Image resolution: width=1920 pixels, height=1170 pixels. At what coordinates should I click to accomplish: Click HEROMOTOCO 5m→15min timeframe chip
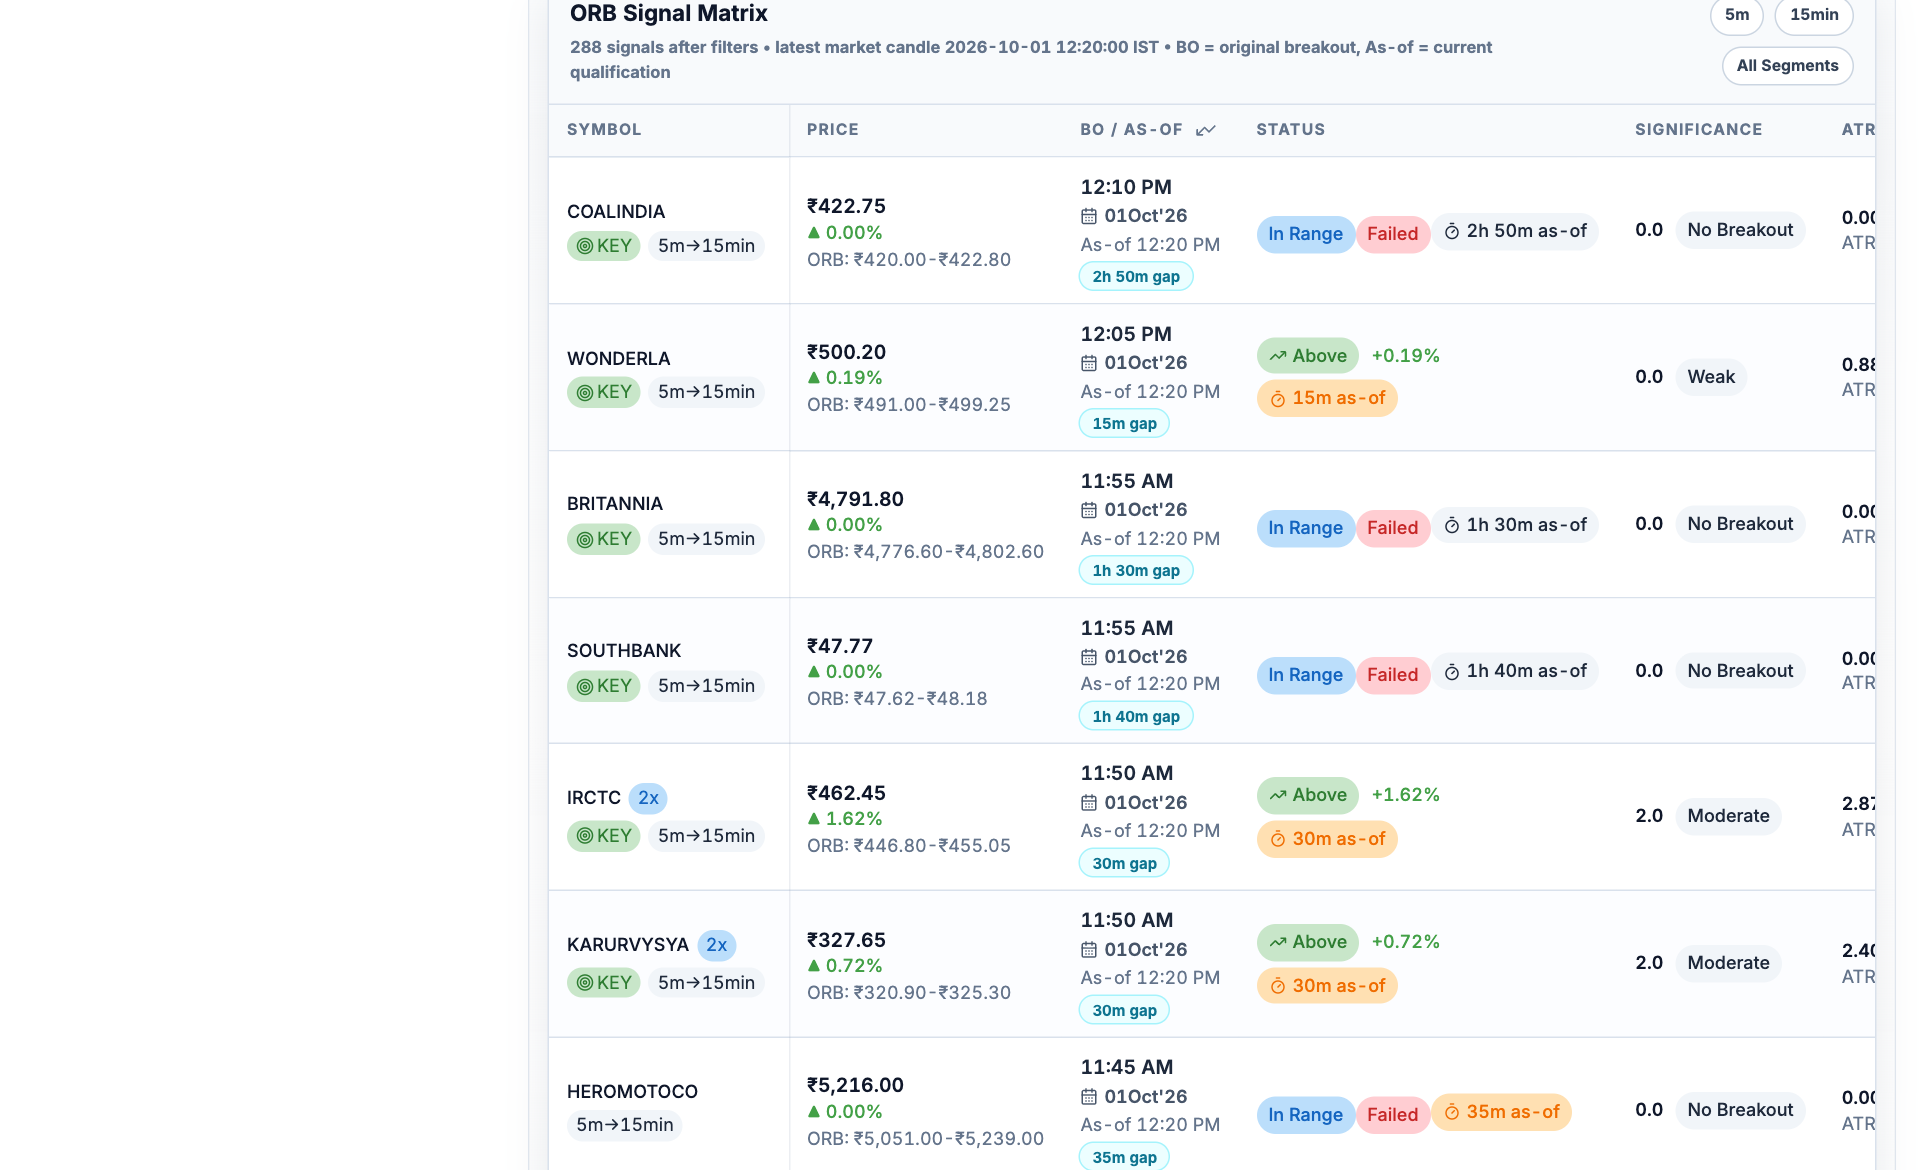click(625, 1125)
